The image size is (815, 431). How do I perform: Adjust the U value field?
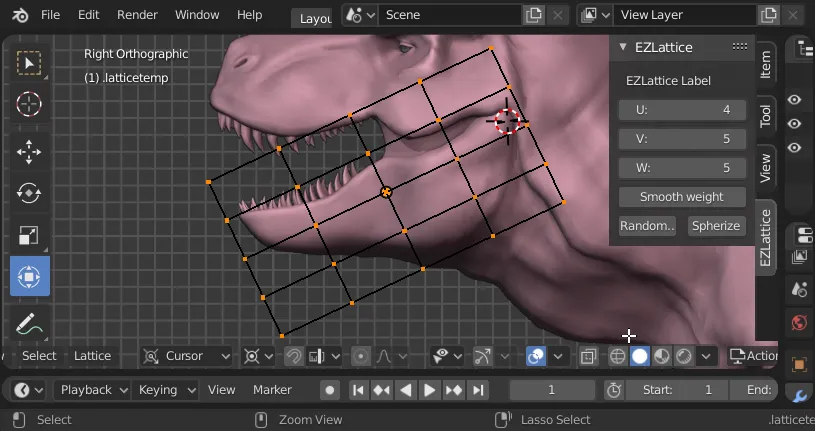point(682,110)
